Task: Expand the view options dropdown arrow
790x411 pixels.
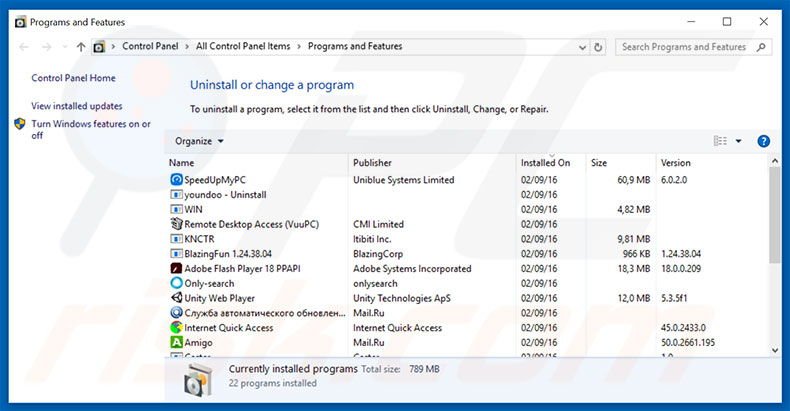Action: (x=739, y=141)
